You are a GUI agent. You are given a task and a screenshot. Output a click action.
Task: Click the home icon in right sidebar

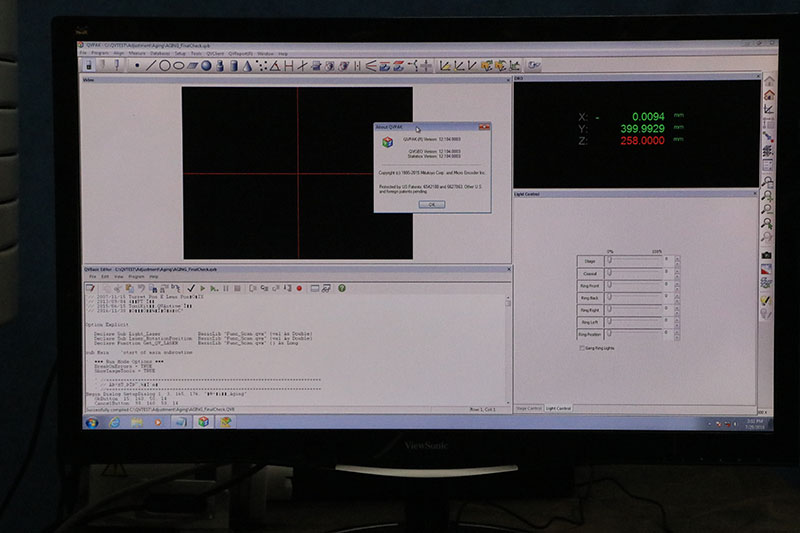(x=769, y=94)
